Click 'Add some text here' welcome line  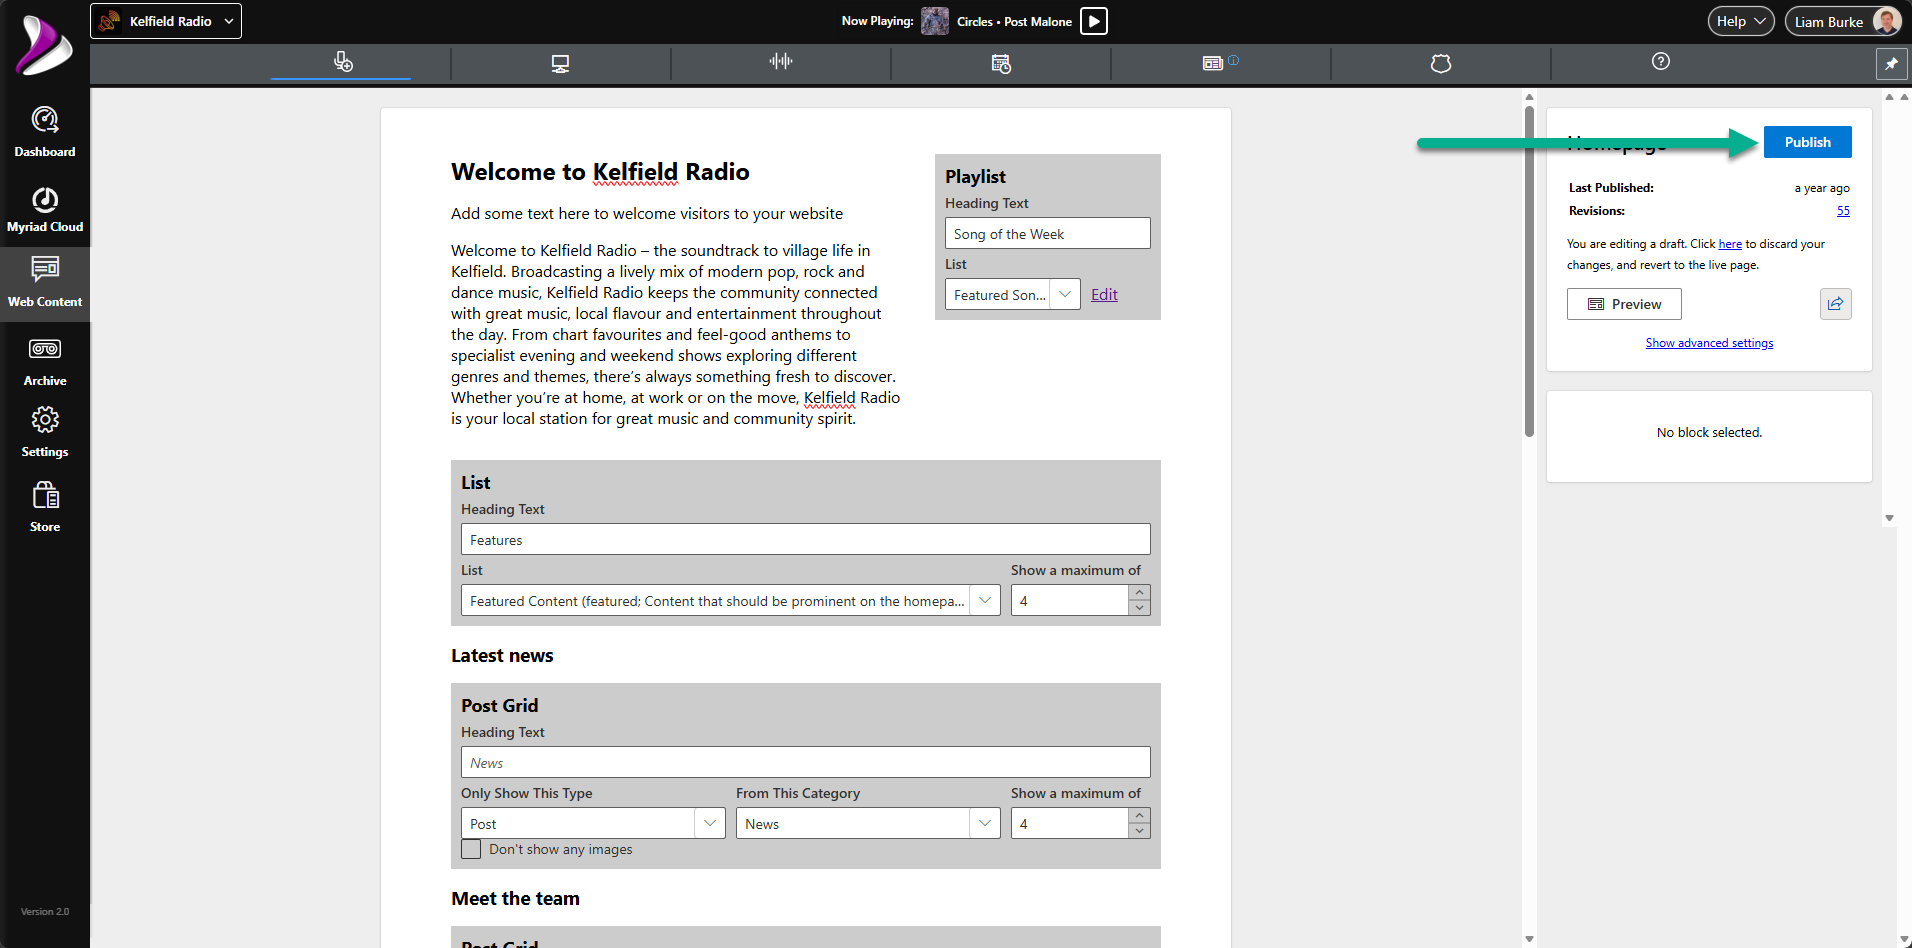(x=647, y=214)
